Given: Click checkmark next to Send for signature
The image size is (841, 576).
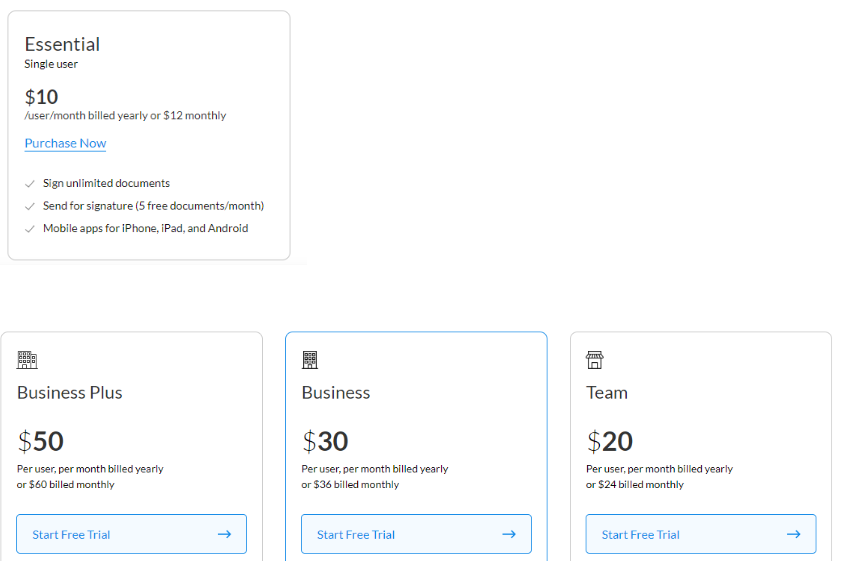Looking at the screenshot, I should click(x=30, y=206).
